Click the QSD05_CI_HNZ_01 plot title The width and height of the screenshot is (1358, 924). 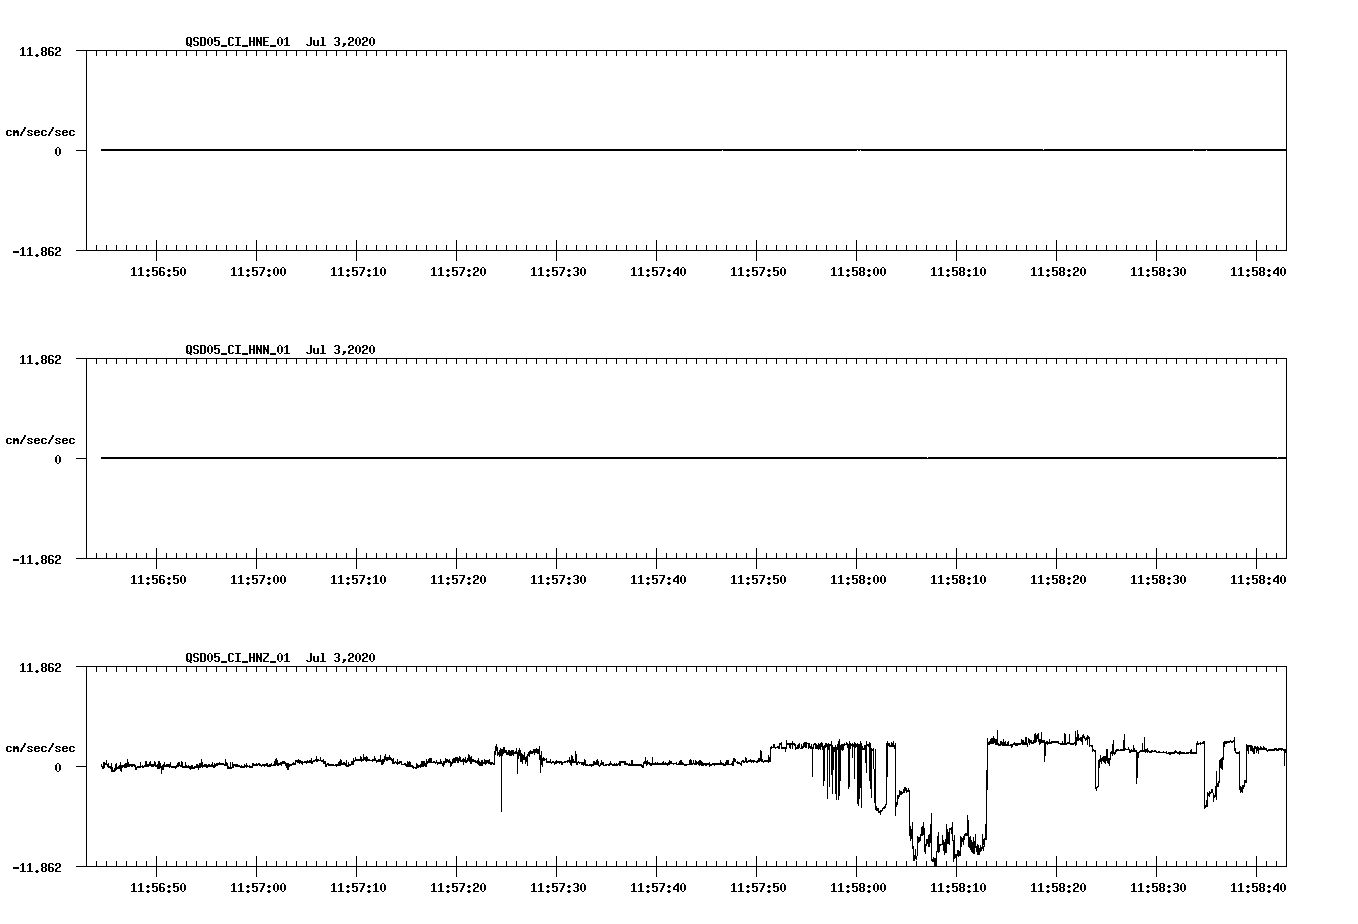click(280, 658)
